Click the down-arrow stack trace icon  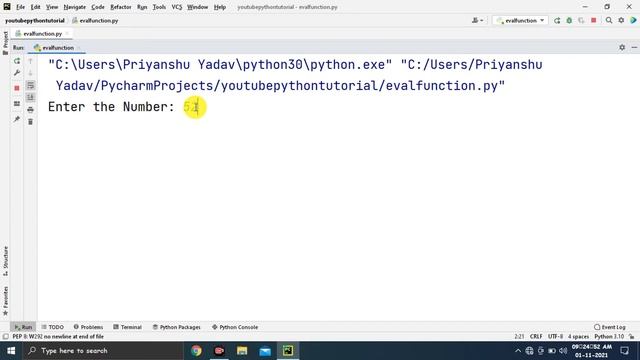coord(30,73)
